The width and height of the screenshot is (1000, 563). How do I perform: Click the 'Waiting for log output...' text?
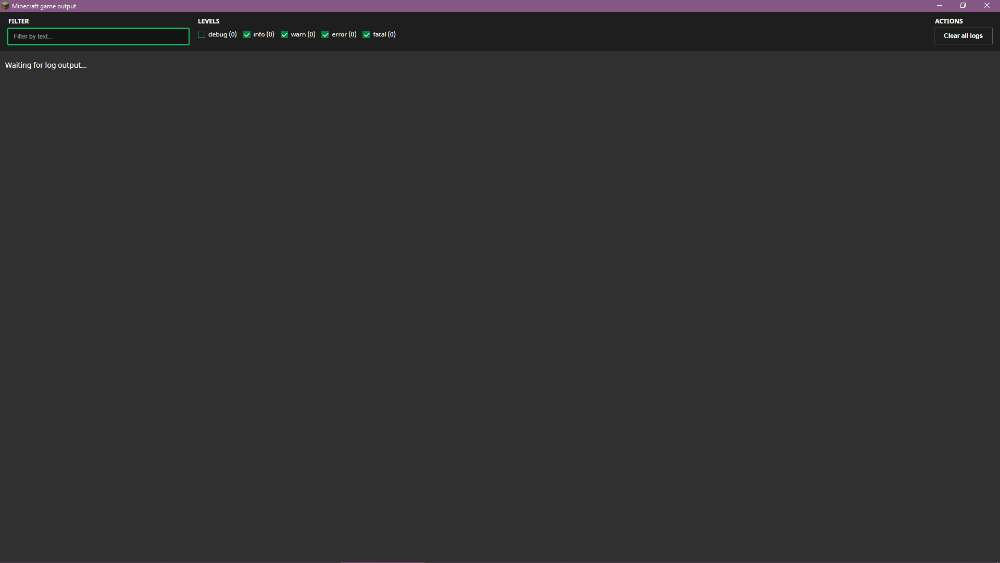point(46,65)
